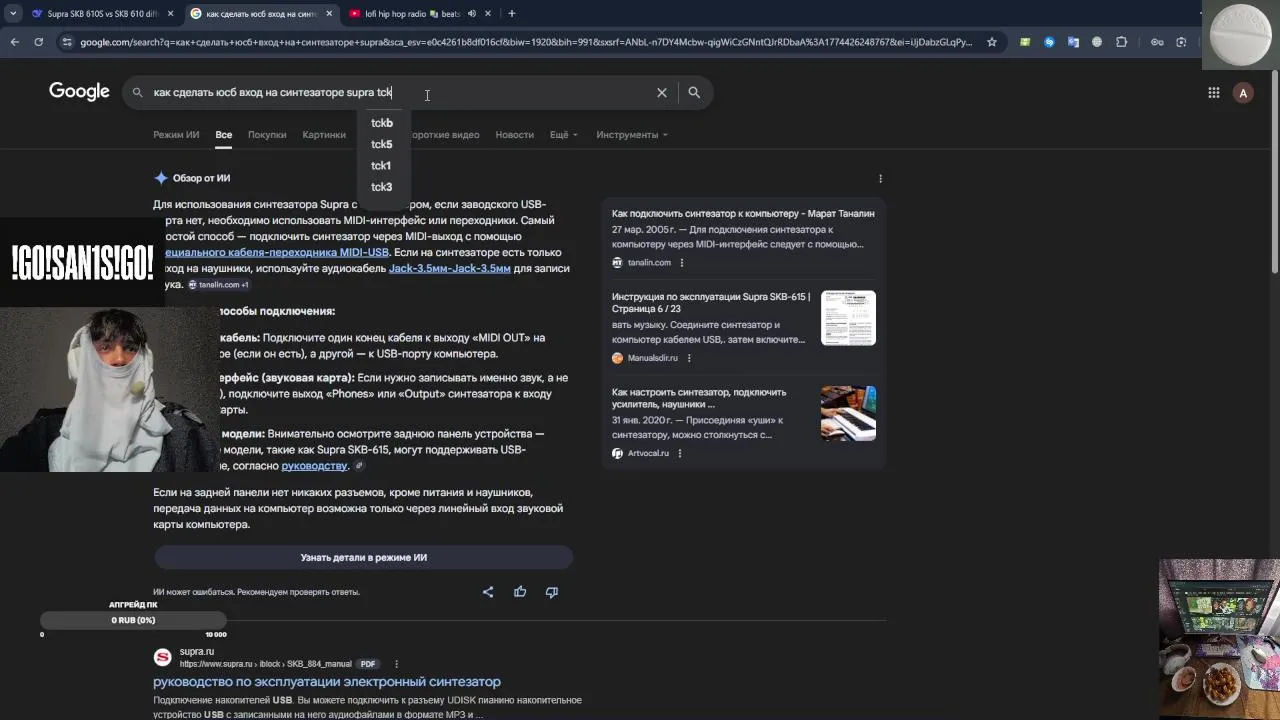Clear the search query with X
This screenshot has height=720, width=1280.
[661, 92]
